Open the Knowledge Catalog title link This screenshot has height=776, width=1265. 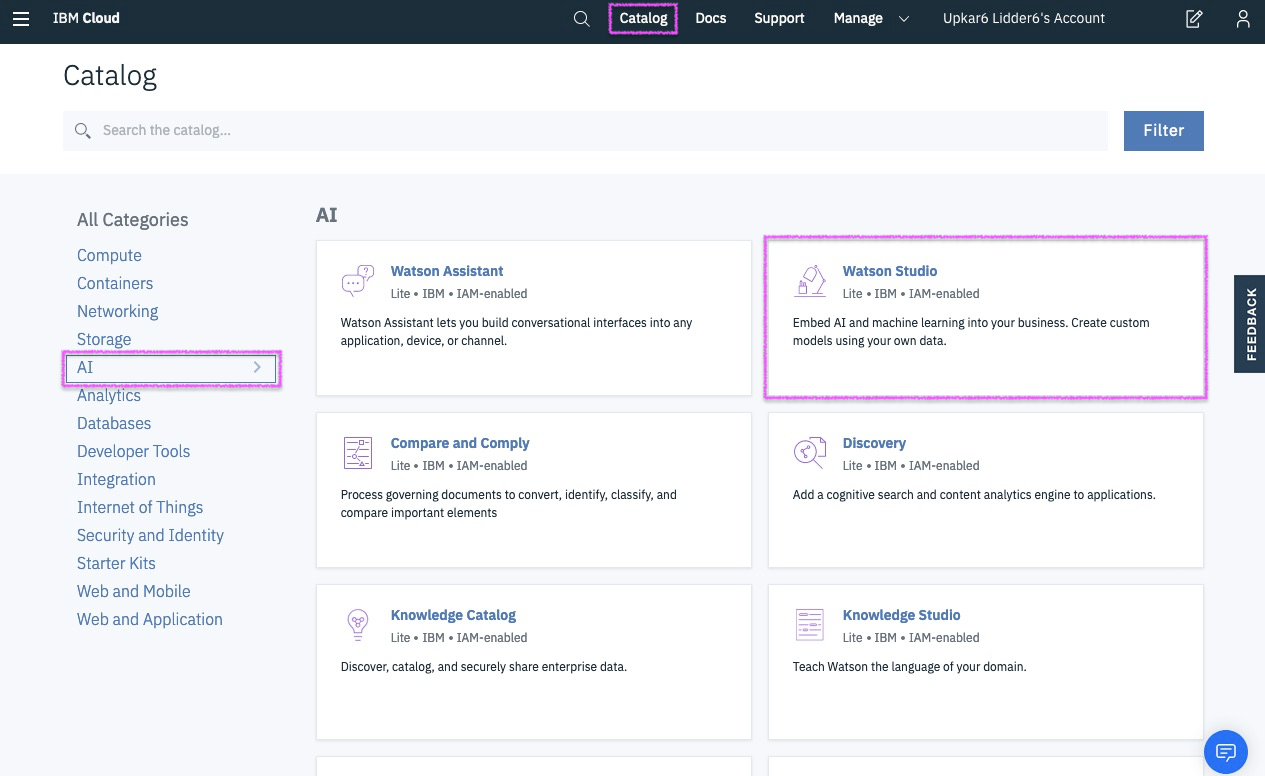[453, 615]
